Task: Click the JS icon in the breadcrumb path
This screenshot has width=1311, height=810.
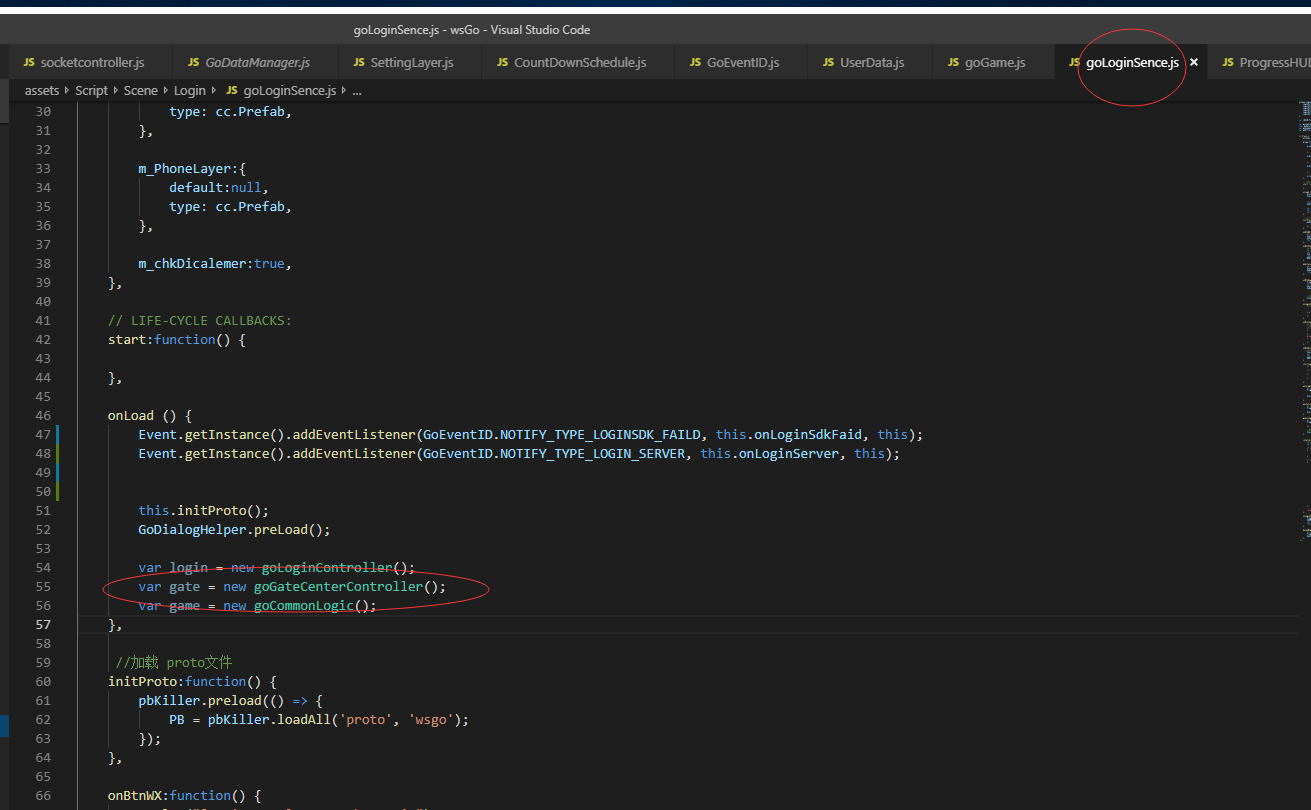Action: (232, 90)
